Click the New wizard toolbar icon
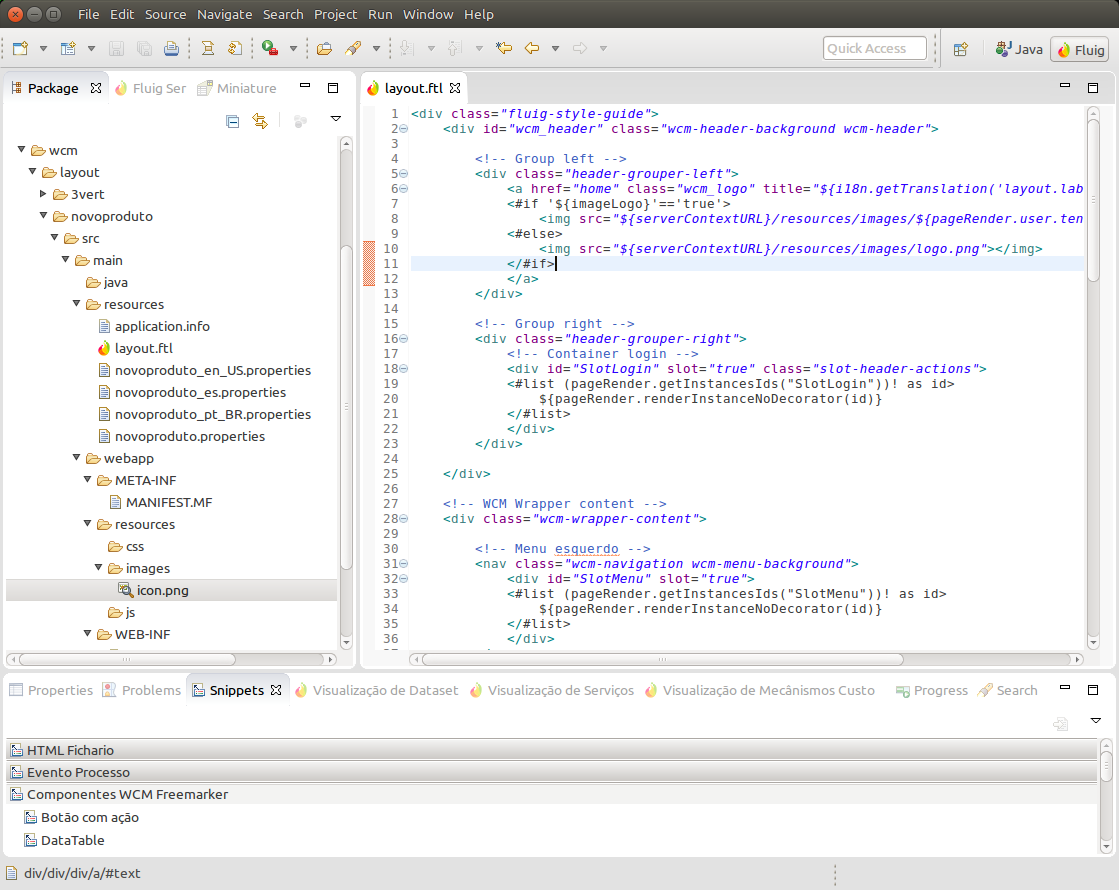The height and width of the screenshot is (890, 1119). [x=20, y=48]
